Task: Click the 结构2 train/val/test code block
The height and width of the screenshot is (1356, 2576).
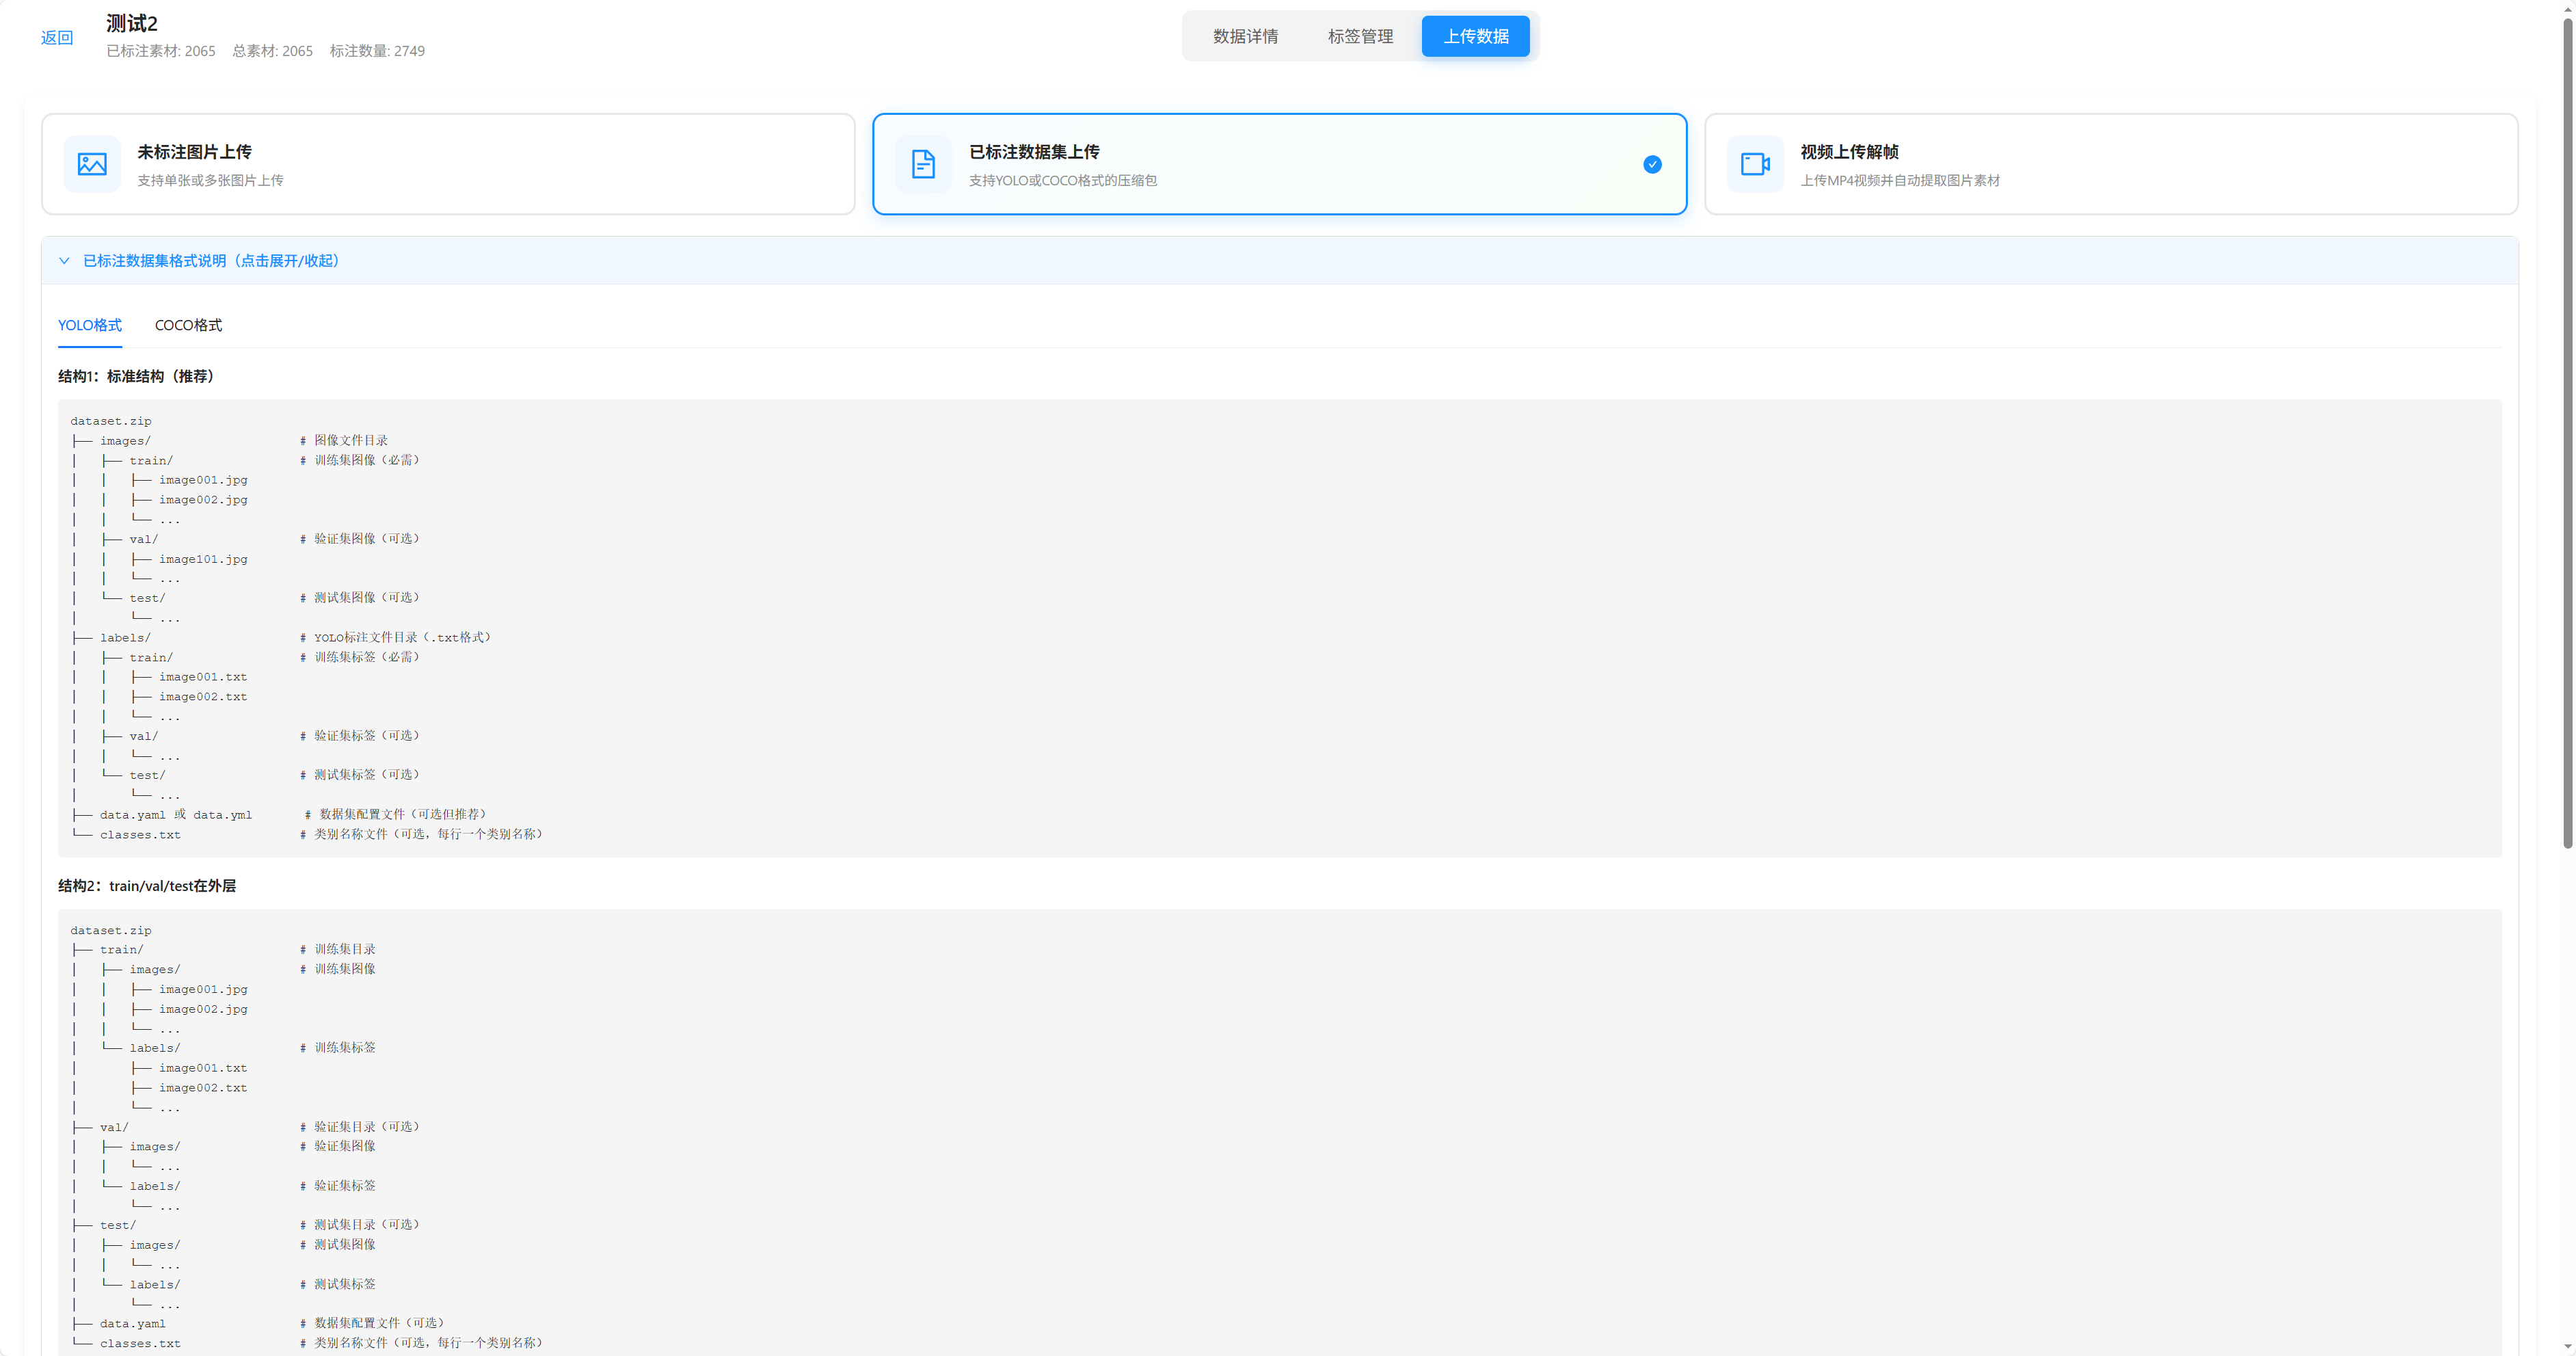Action: (1279, 1130)
